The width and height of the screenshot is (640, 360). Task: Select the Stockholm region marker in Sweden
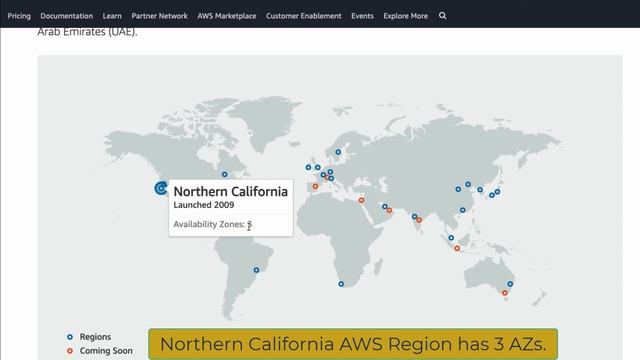pyautogui.click(x=338, y=152)
